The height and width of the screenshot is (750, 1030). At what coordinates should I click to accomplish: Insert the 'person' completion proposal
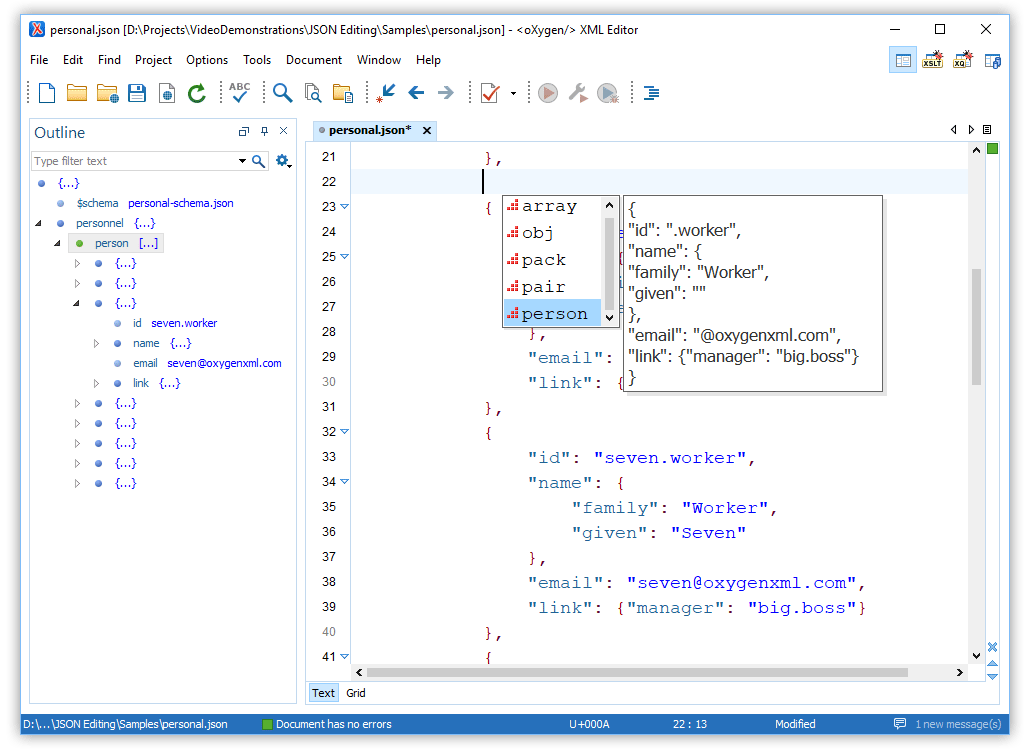[x=552, y=313]
